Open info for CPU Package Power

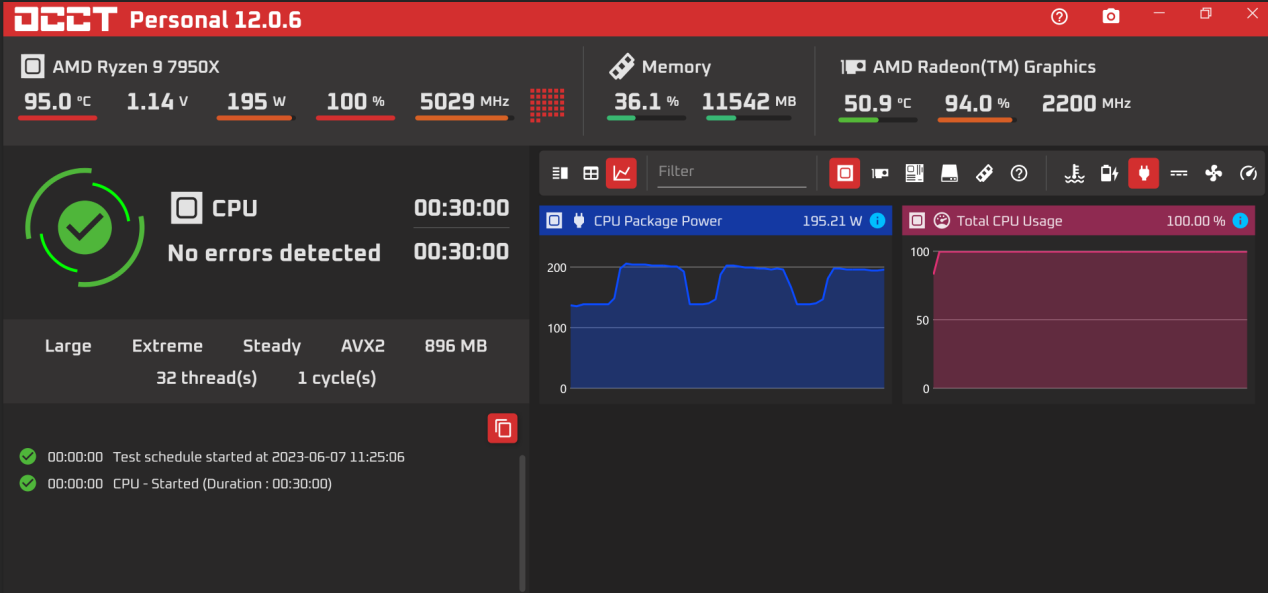coord(877,221)
